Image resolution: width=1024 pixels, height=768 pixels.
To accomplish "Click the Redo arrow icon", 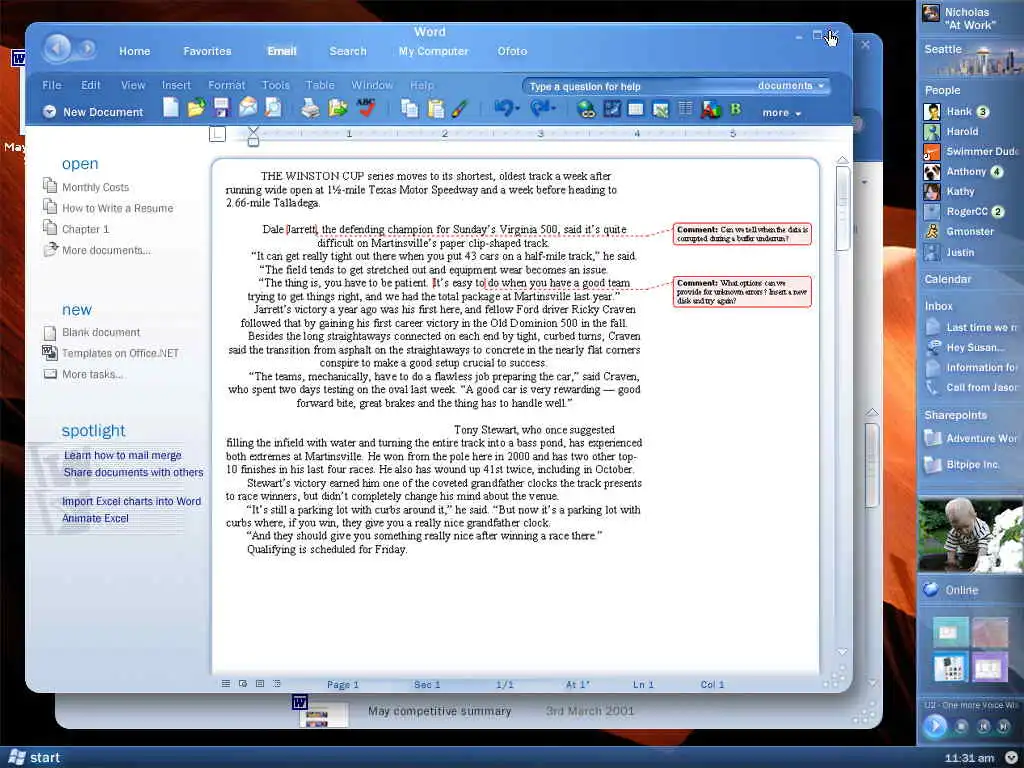I will [541, 108].
